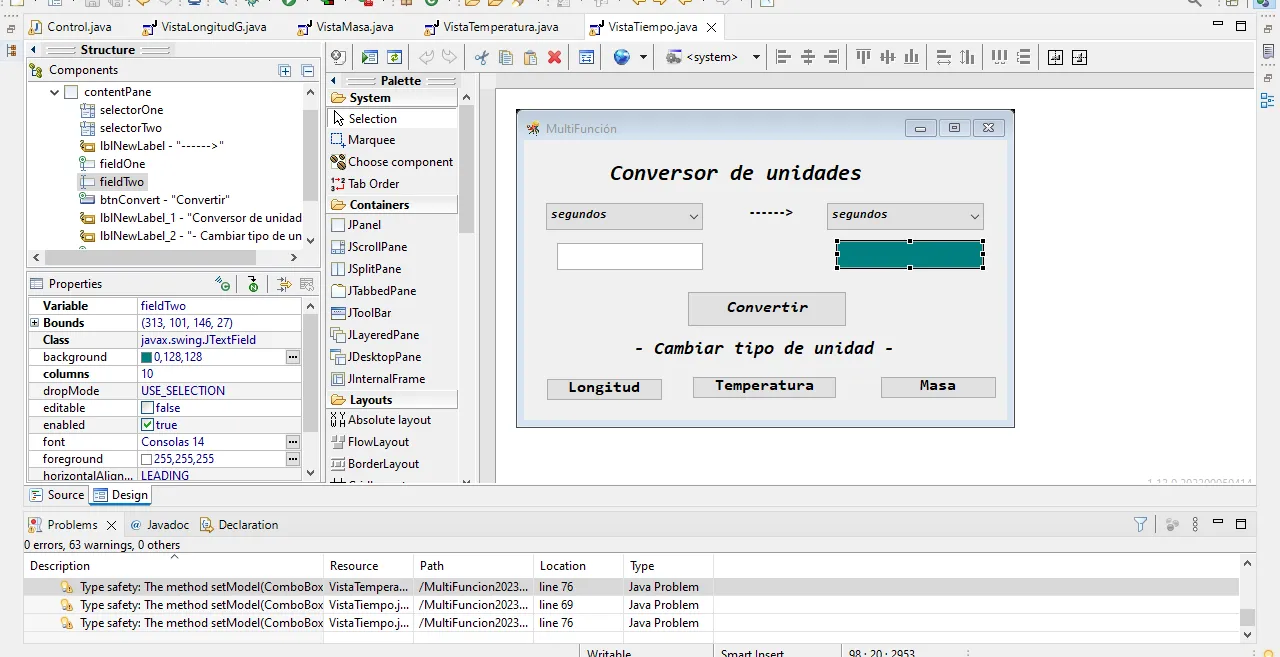Click the empty white text field in preview
This screenshot has height=657, width=1280.
(x=630, y=257)
